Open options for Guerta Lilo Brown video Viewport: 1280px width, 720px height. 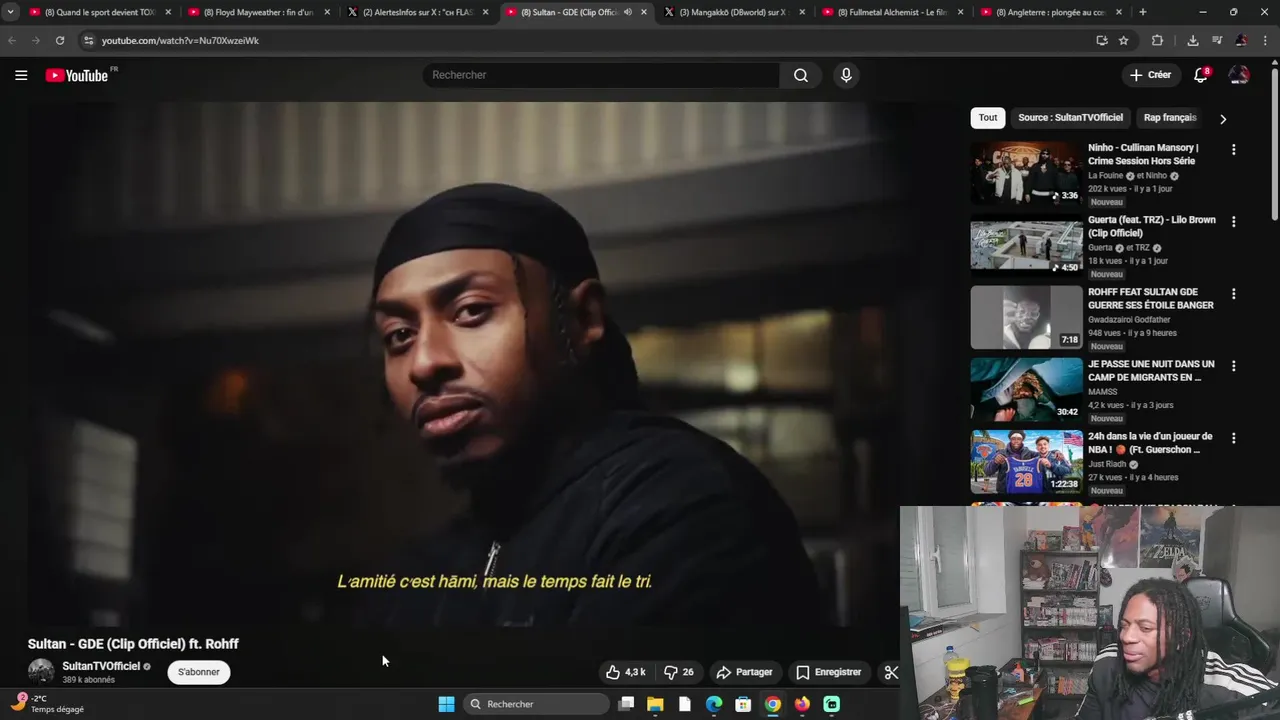click(x=1233, y=221)
